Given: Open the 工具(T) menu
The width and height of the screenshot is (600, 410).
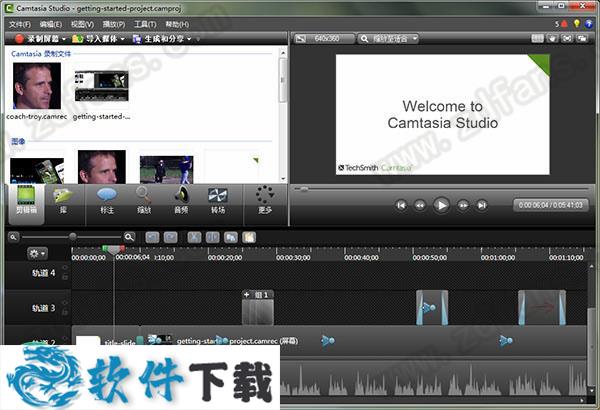Looking at the screenshot, I should pos(145,24).
